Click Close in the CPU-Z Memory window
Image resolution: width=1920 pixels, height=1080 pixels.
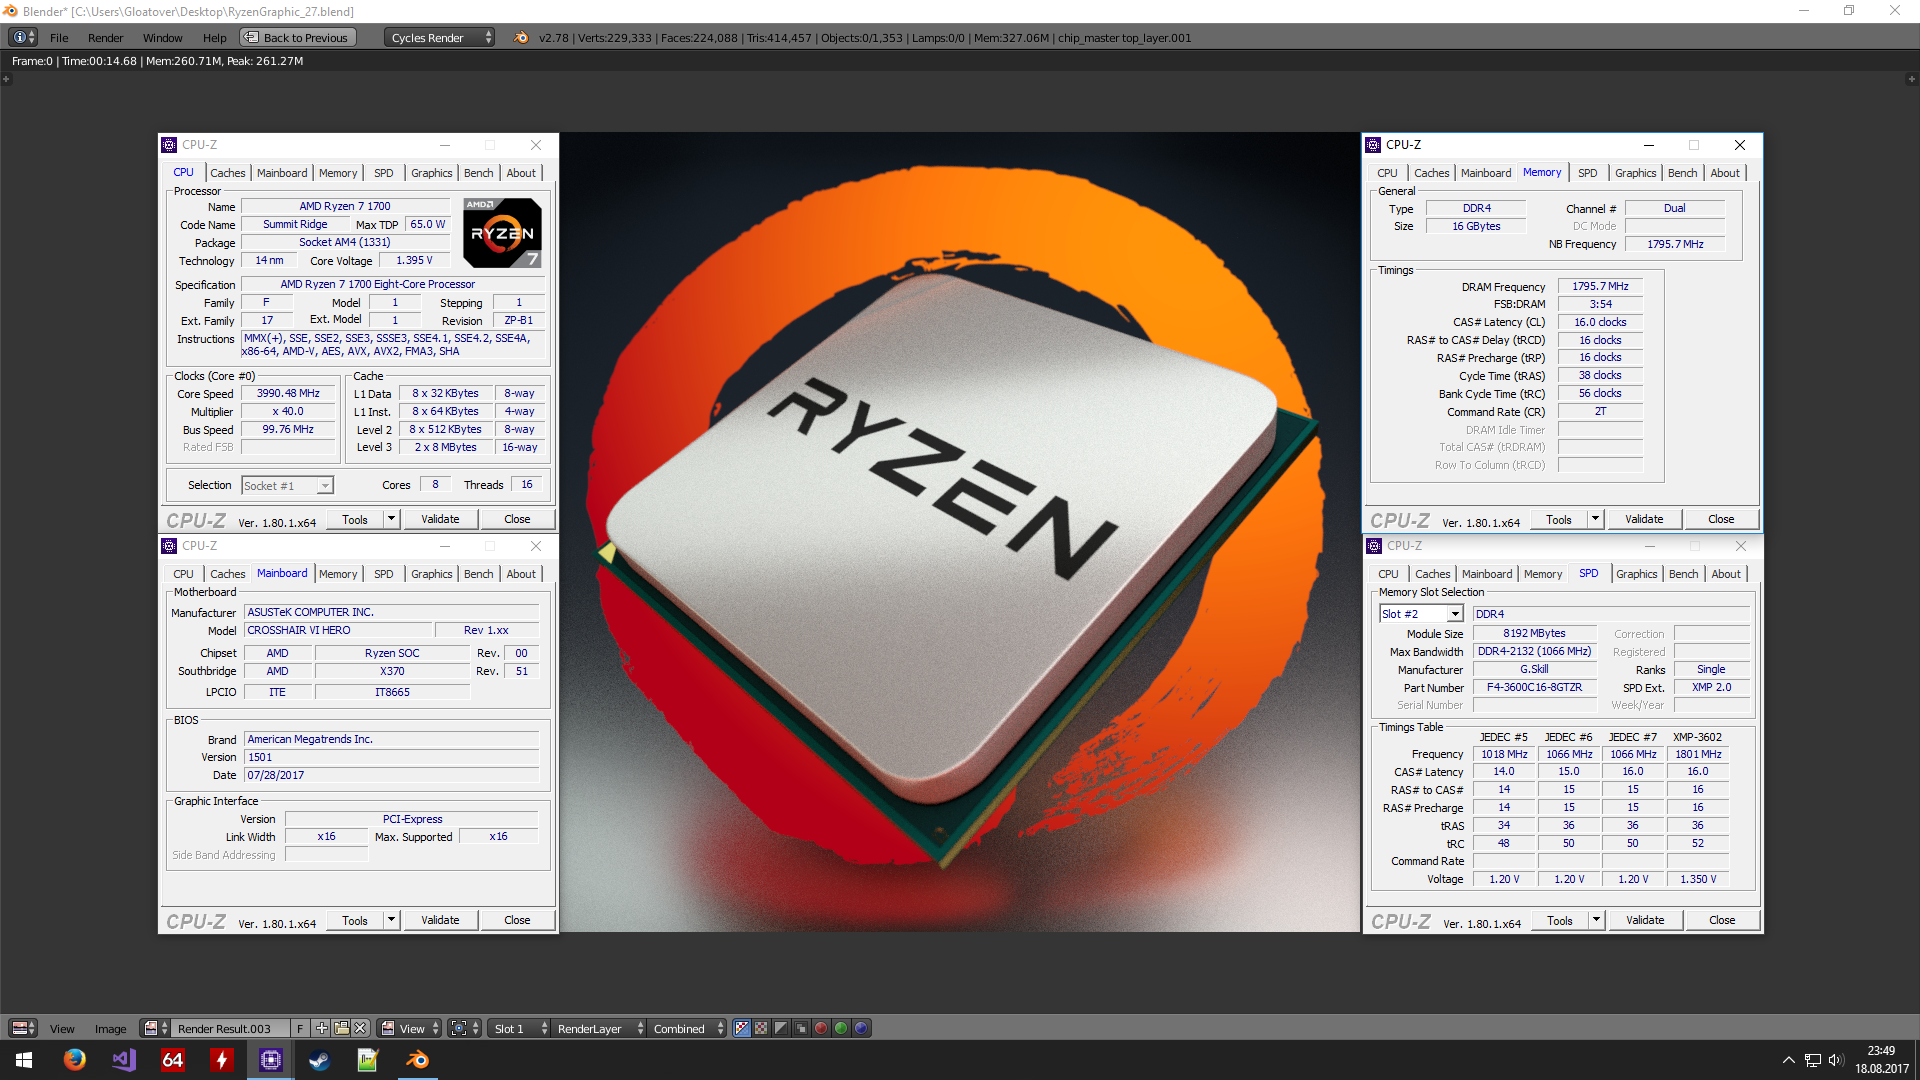(x=1721, y=519)
